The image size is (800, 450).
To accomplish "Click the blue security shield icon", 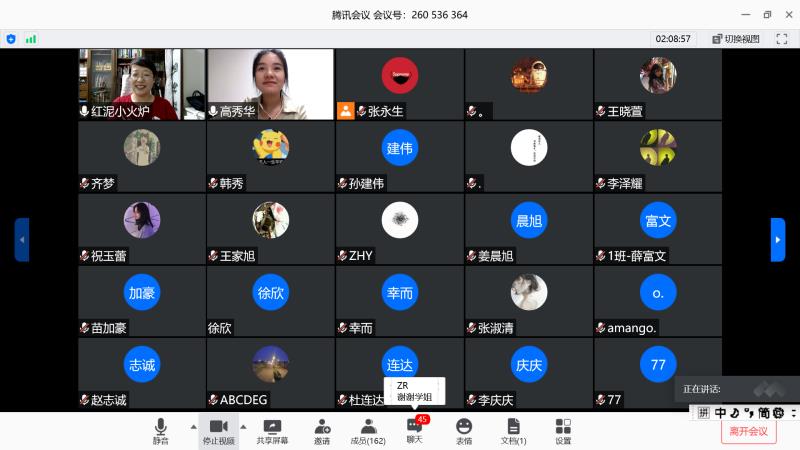I will pos(11,39).
